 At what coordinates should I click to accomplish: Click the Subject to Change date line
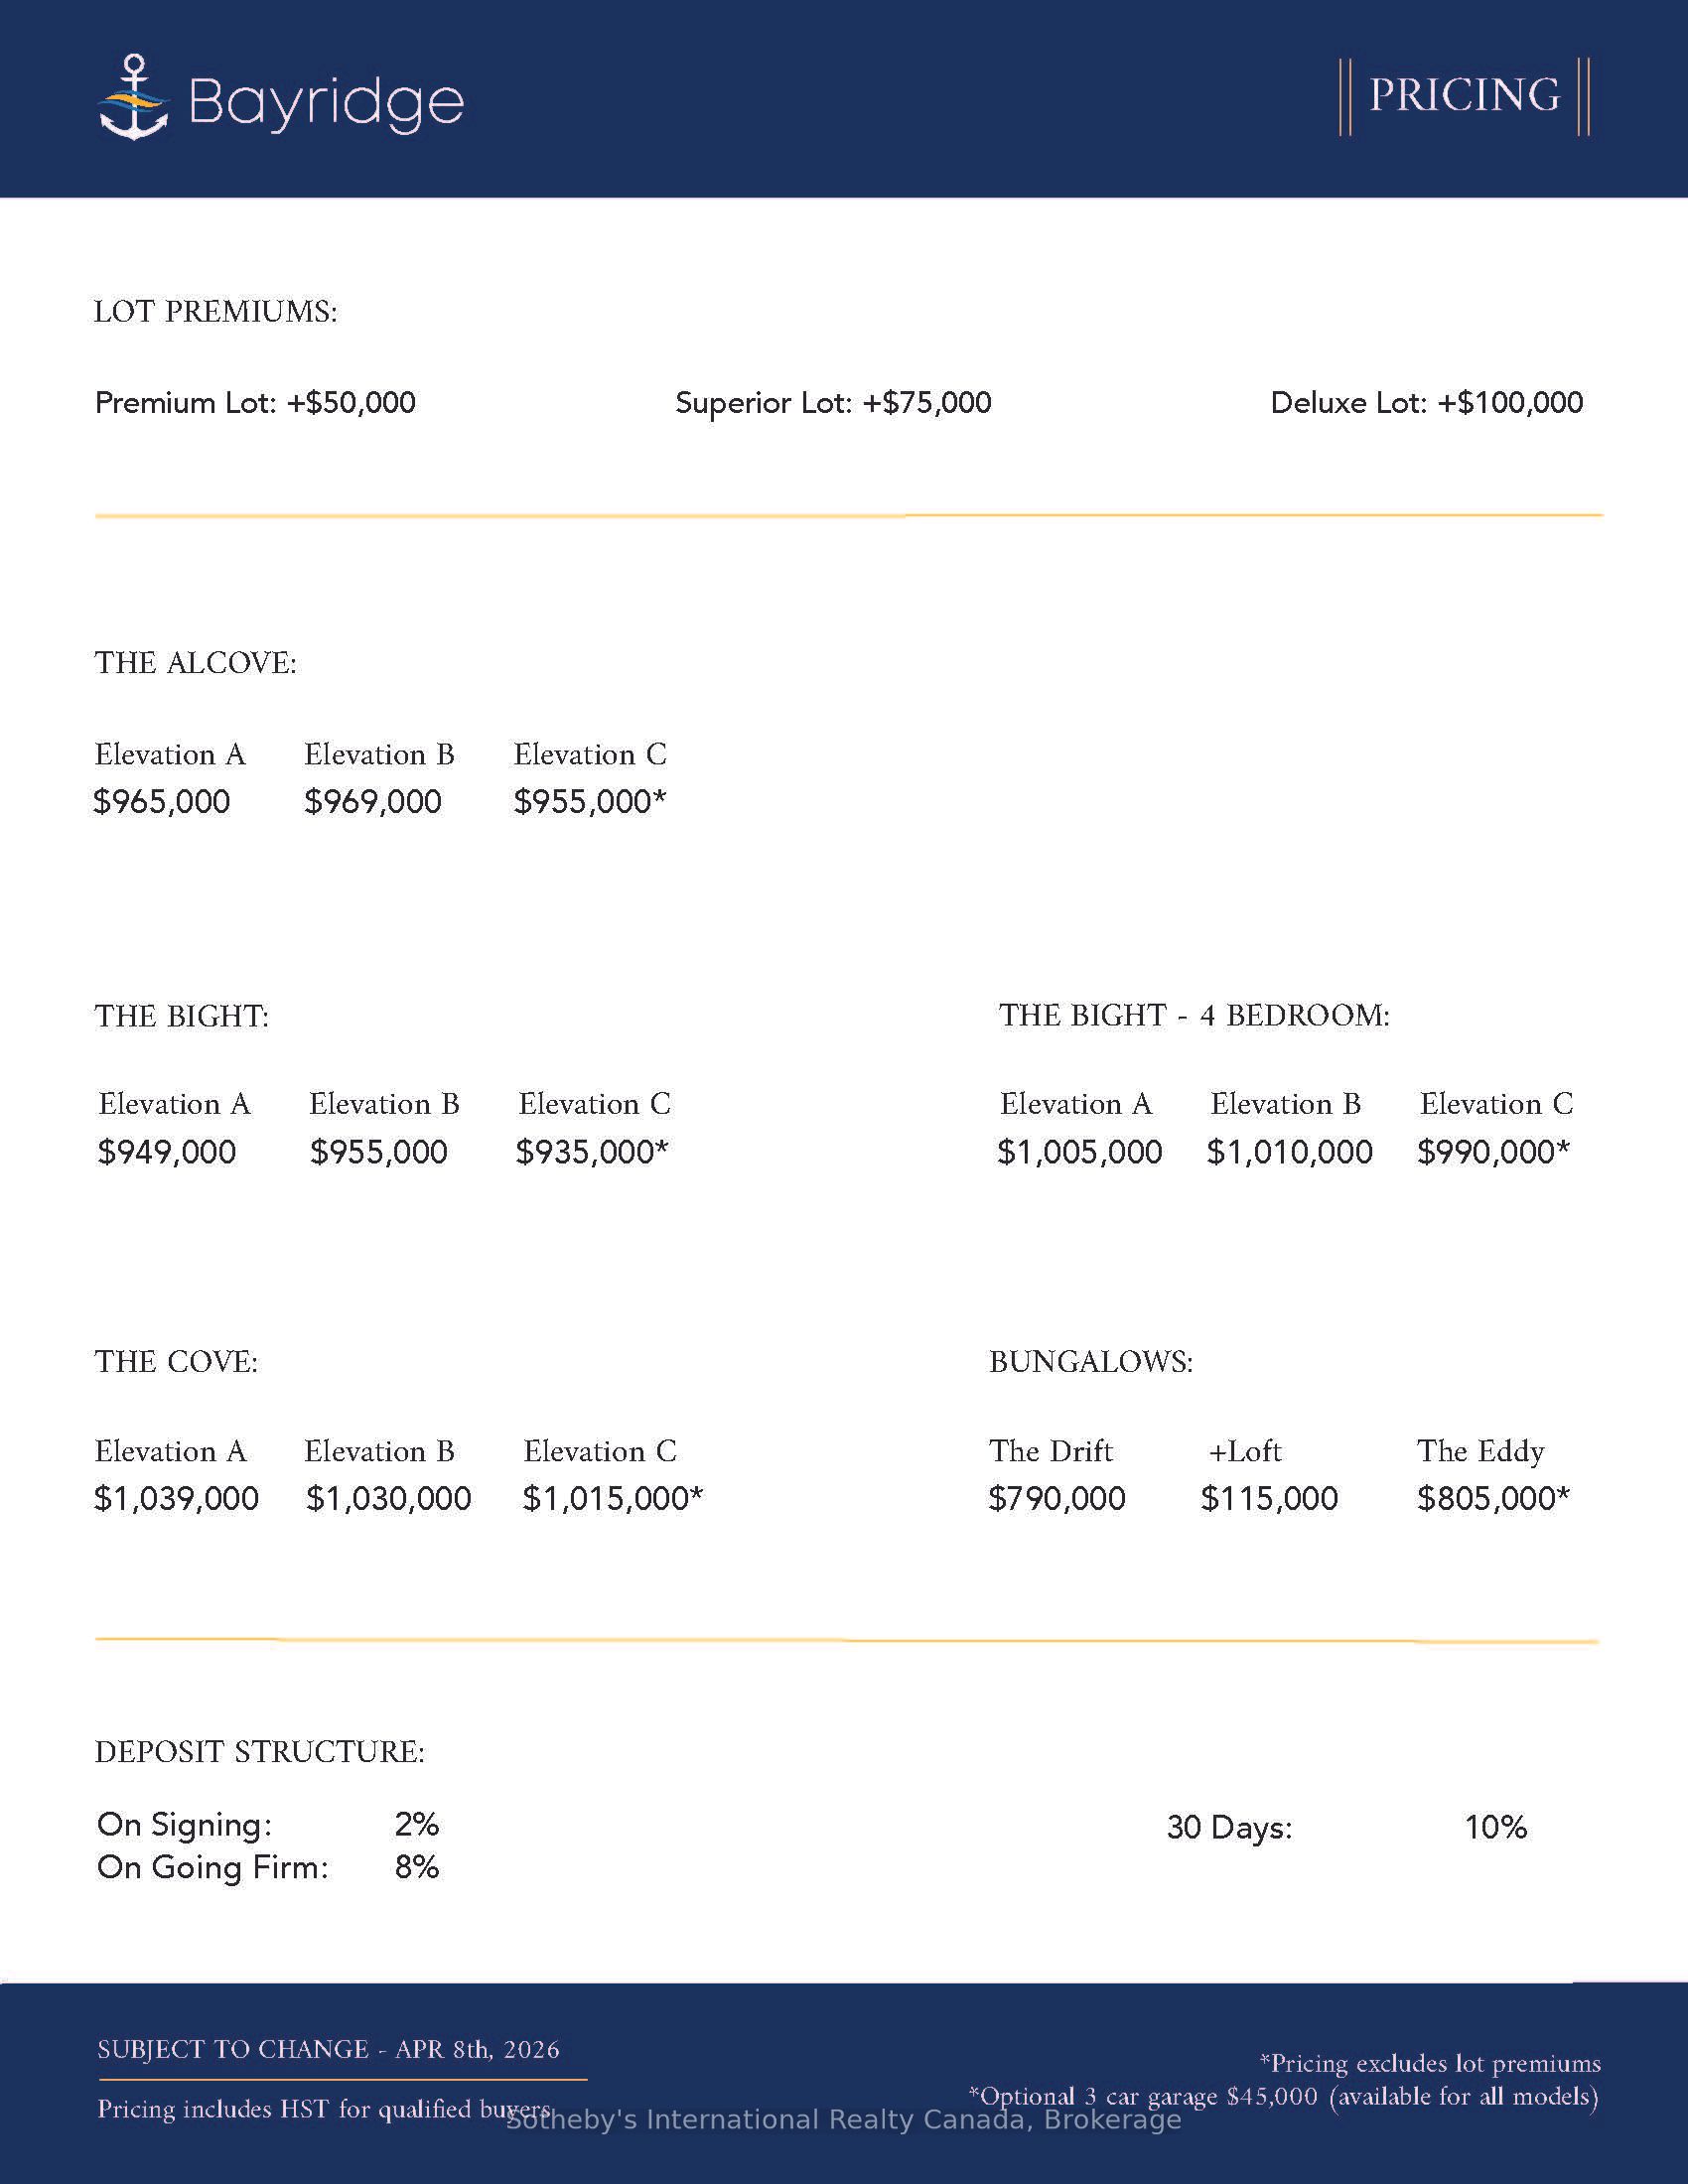click(x=329, y=2050)
